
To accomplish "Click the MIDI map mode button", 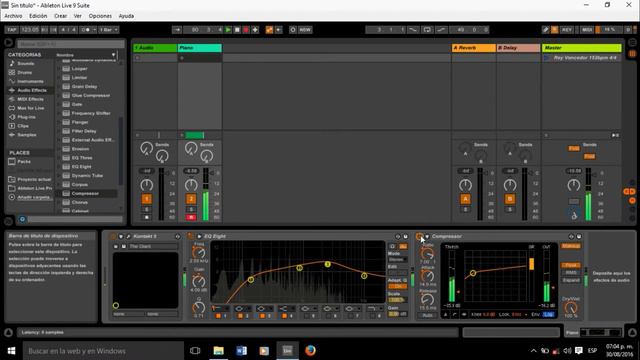I will [x=587, y=30].
